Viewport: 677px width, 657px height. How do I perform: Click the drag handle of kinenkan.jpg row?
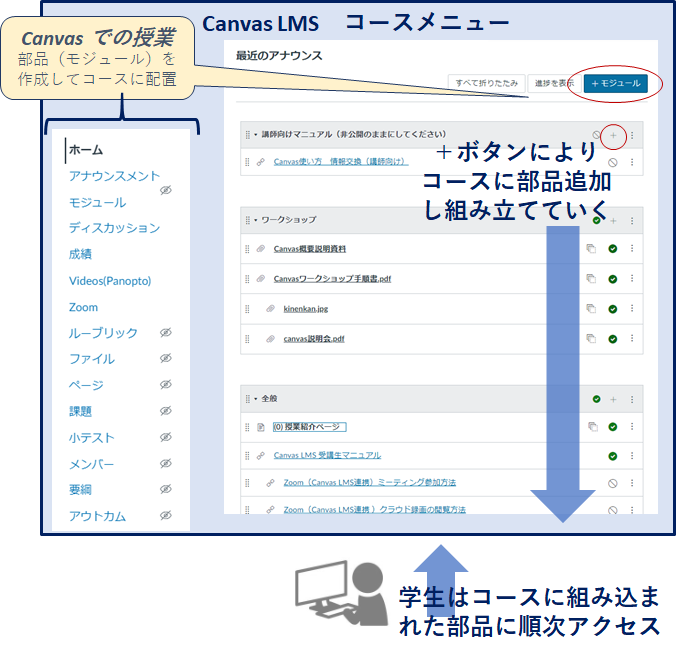click(x=247, y=309)
